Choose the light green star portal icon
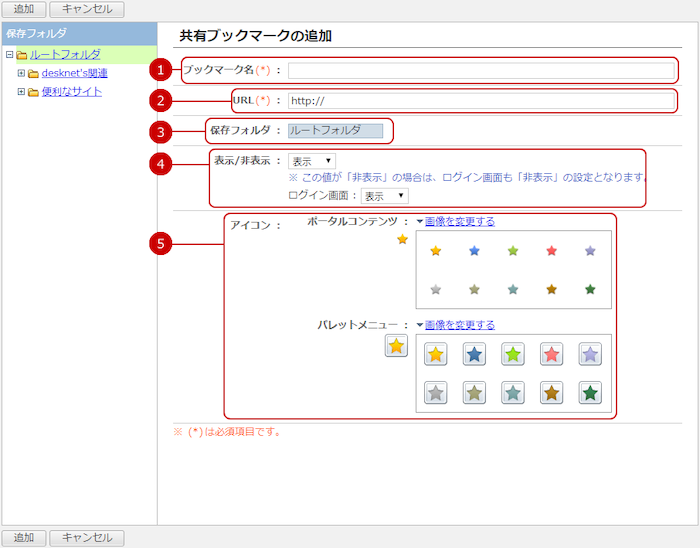This screenshot has width=700, height=548. click(513, 251)
